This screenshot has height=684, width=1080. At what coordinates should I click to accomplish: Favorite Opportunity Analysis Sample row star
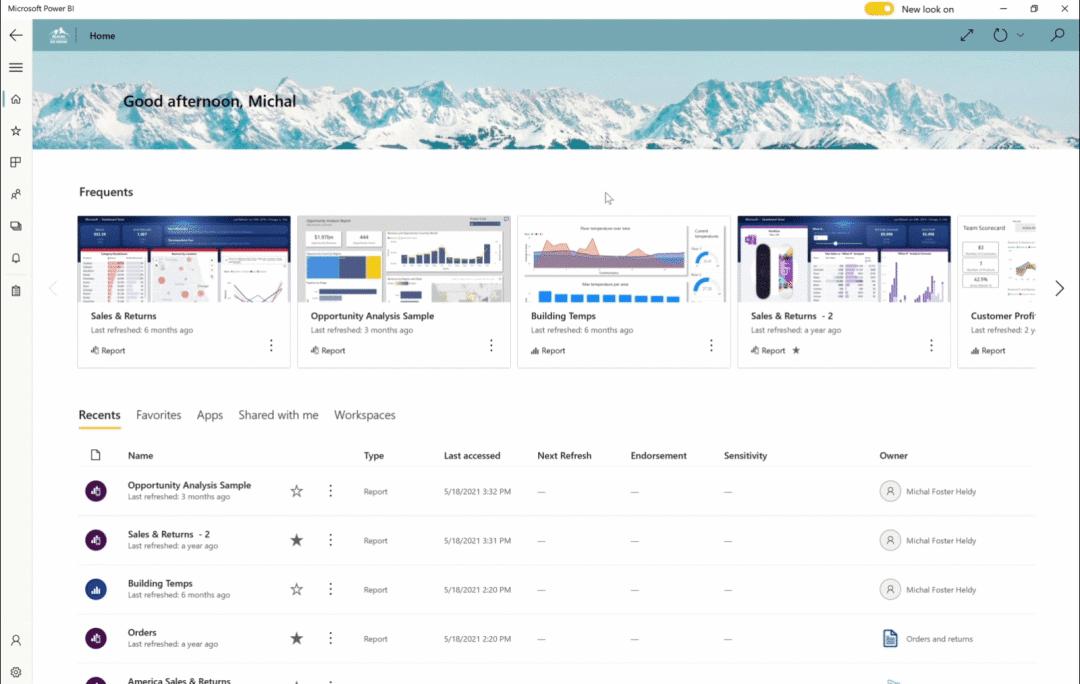tap(296, 491)
